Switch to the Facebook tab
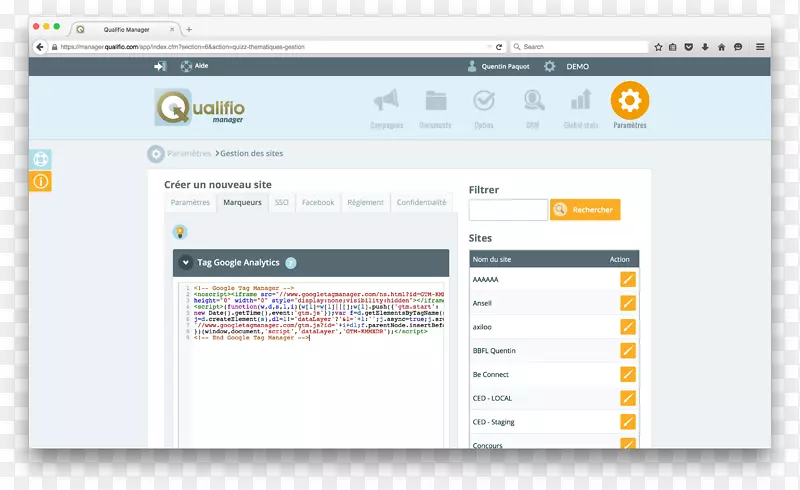Viewport: 800px width, 490px height. coord(318,203)
